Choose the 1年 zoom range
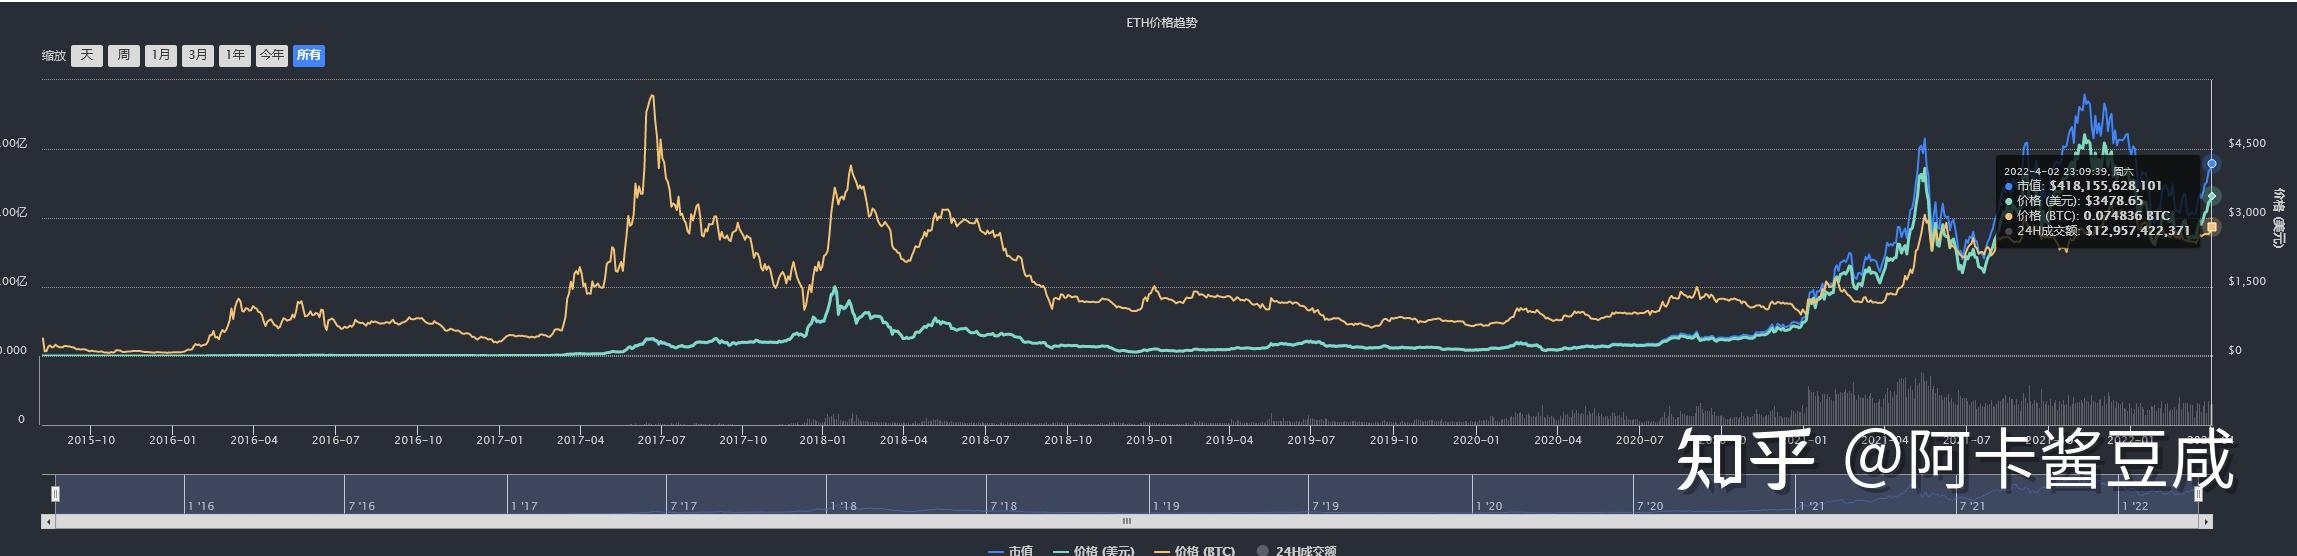Image resolution: width=2297 pixels, height=556 pixels. point(235,55)
